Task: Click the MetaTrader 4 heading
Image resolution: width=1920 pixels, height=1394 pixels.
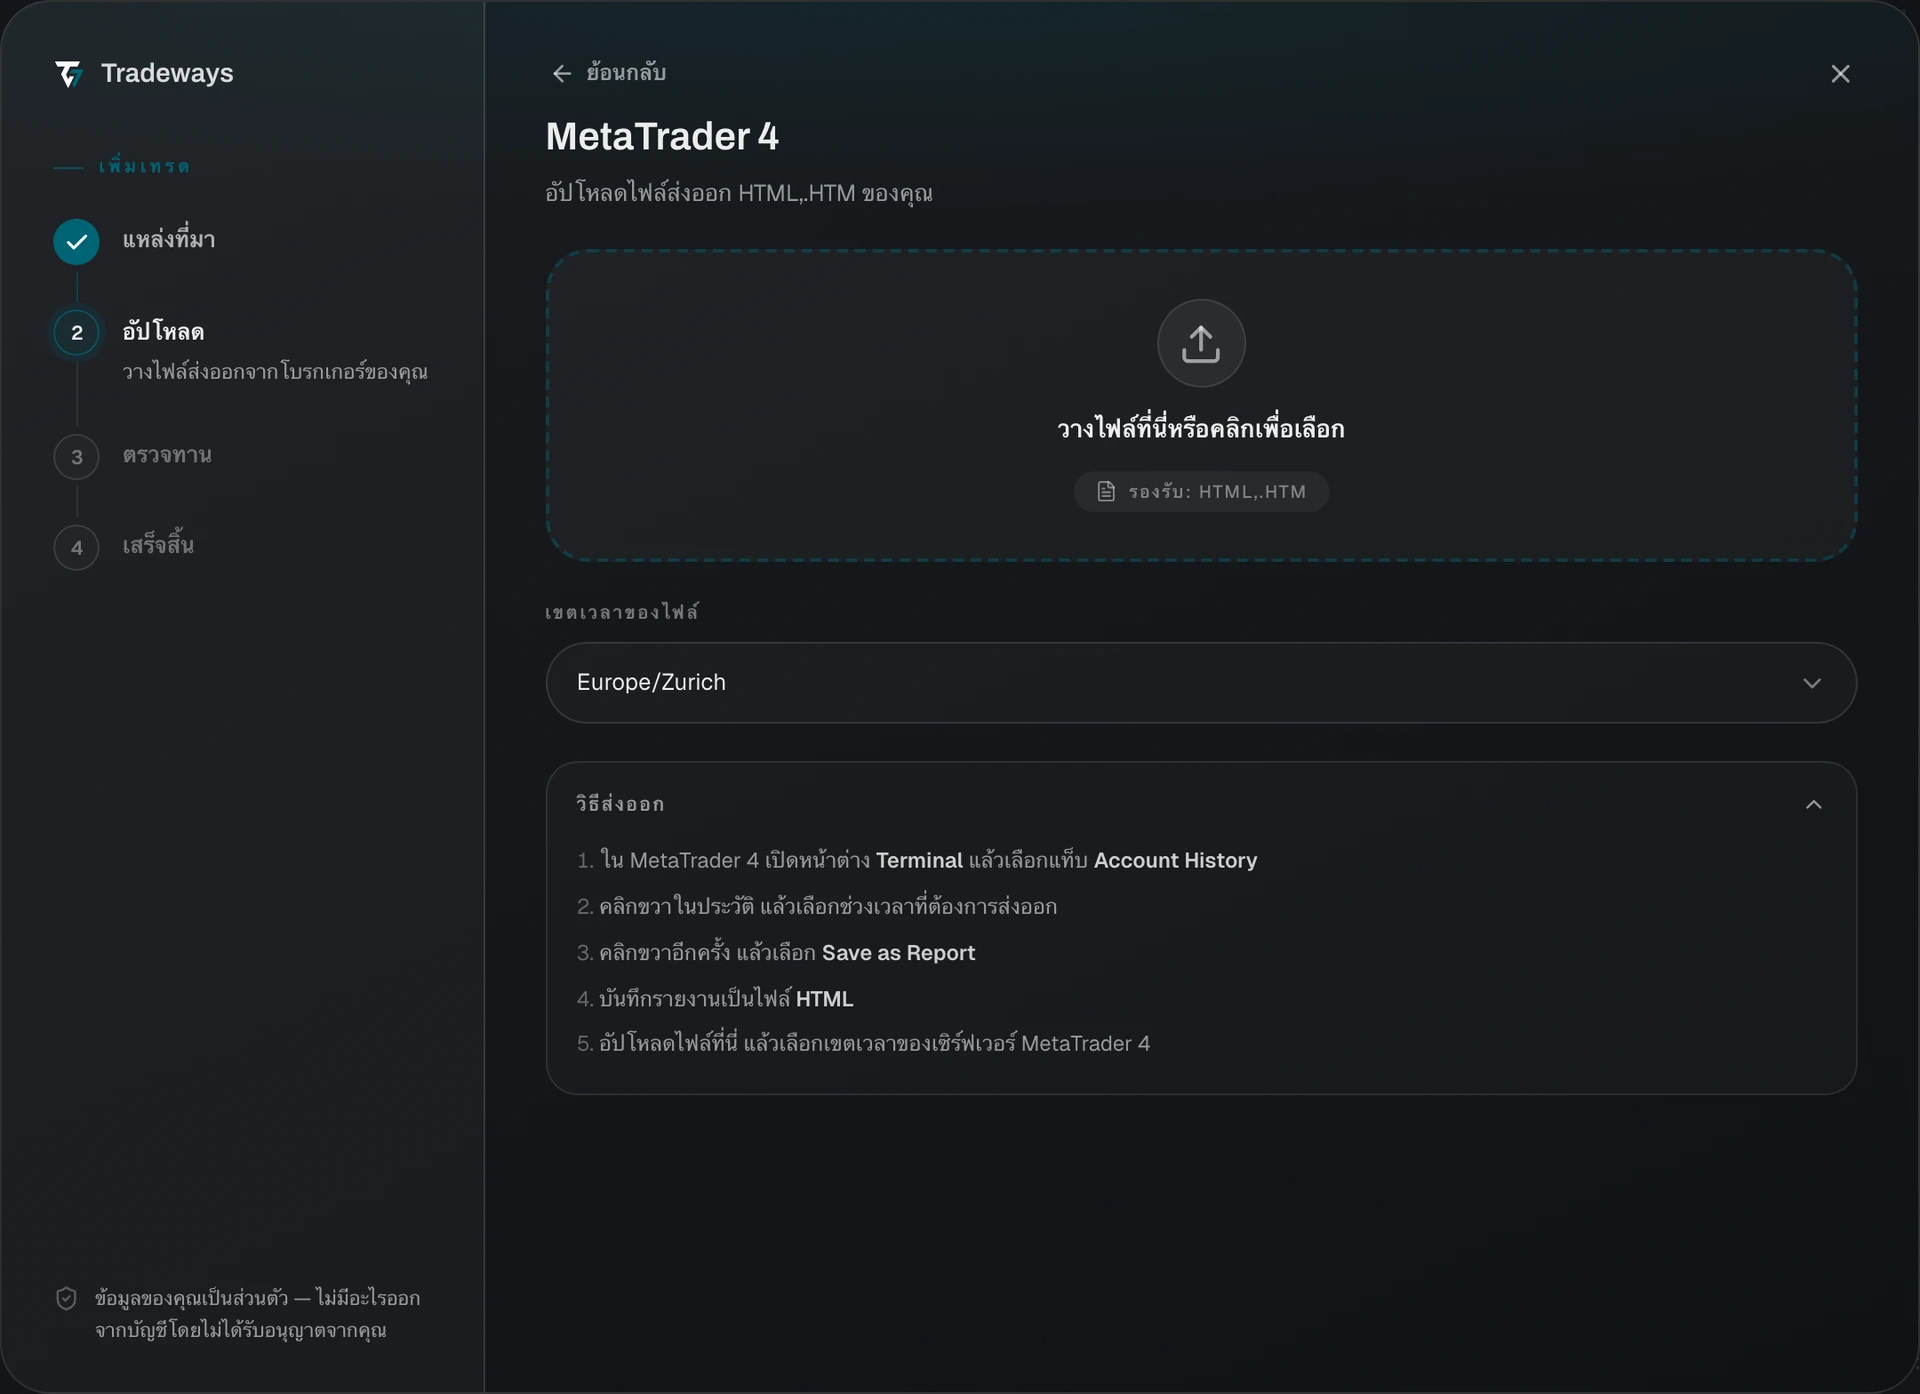Action: (x=662, y=136)
